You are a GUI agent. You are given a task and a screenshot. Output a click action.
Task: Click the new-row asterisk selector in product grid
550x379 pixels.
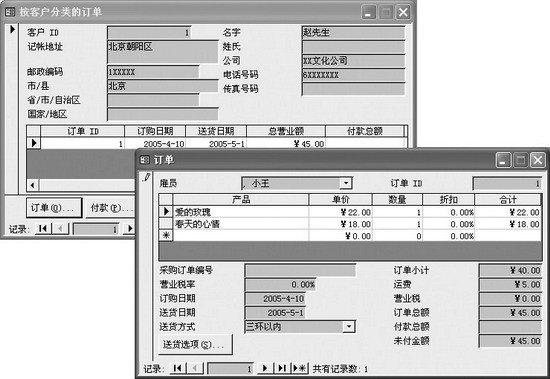pyautogui.click(x=166, y=235)
